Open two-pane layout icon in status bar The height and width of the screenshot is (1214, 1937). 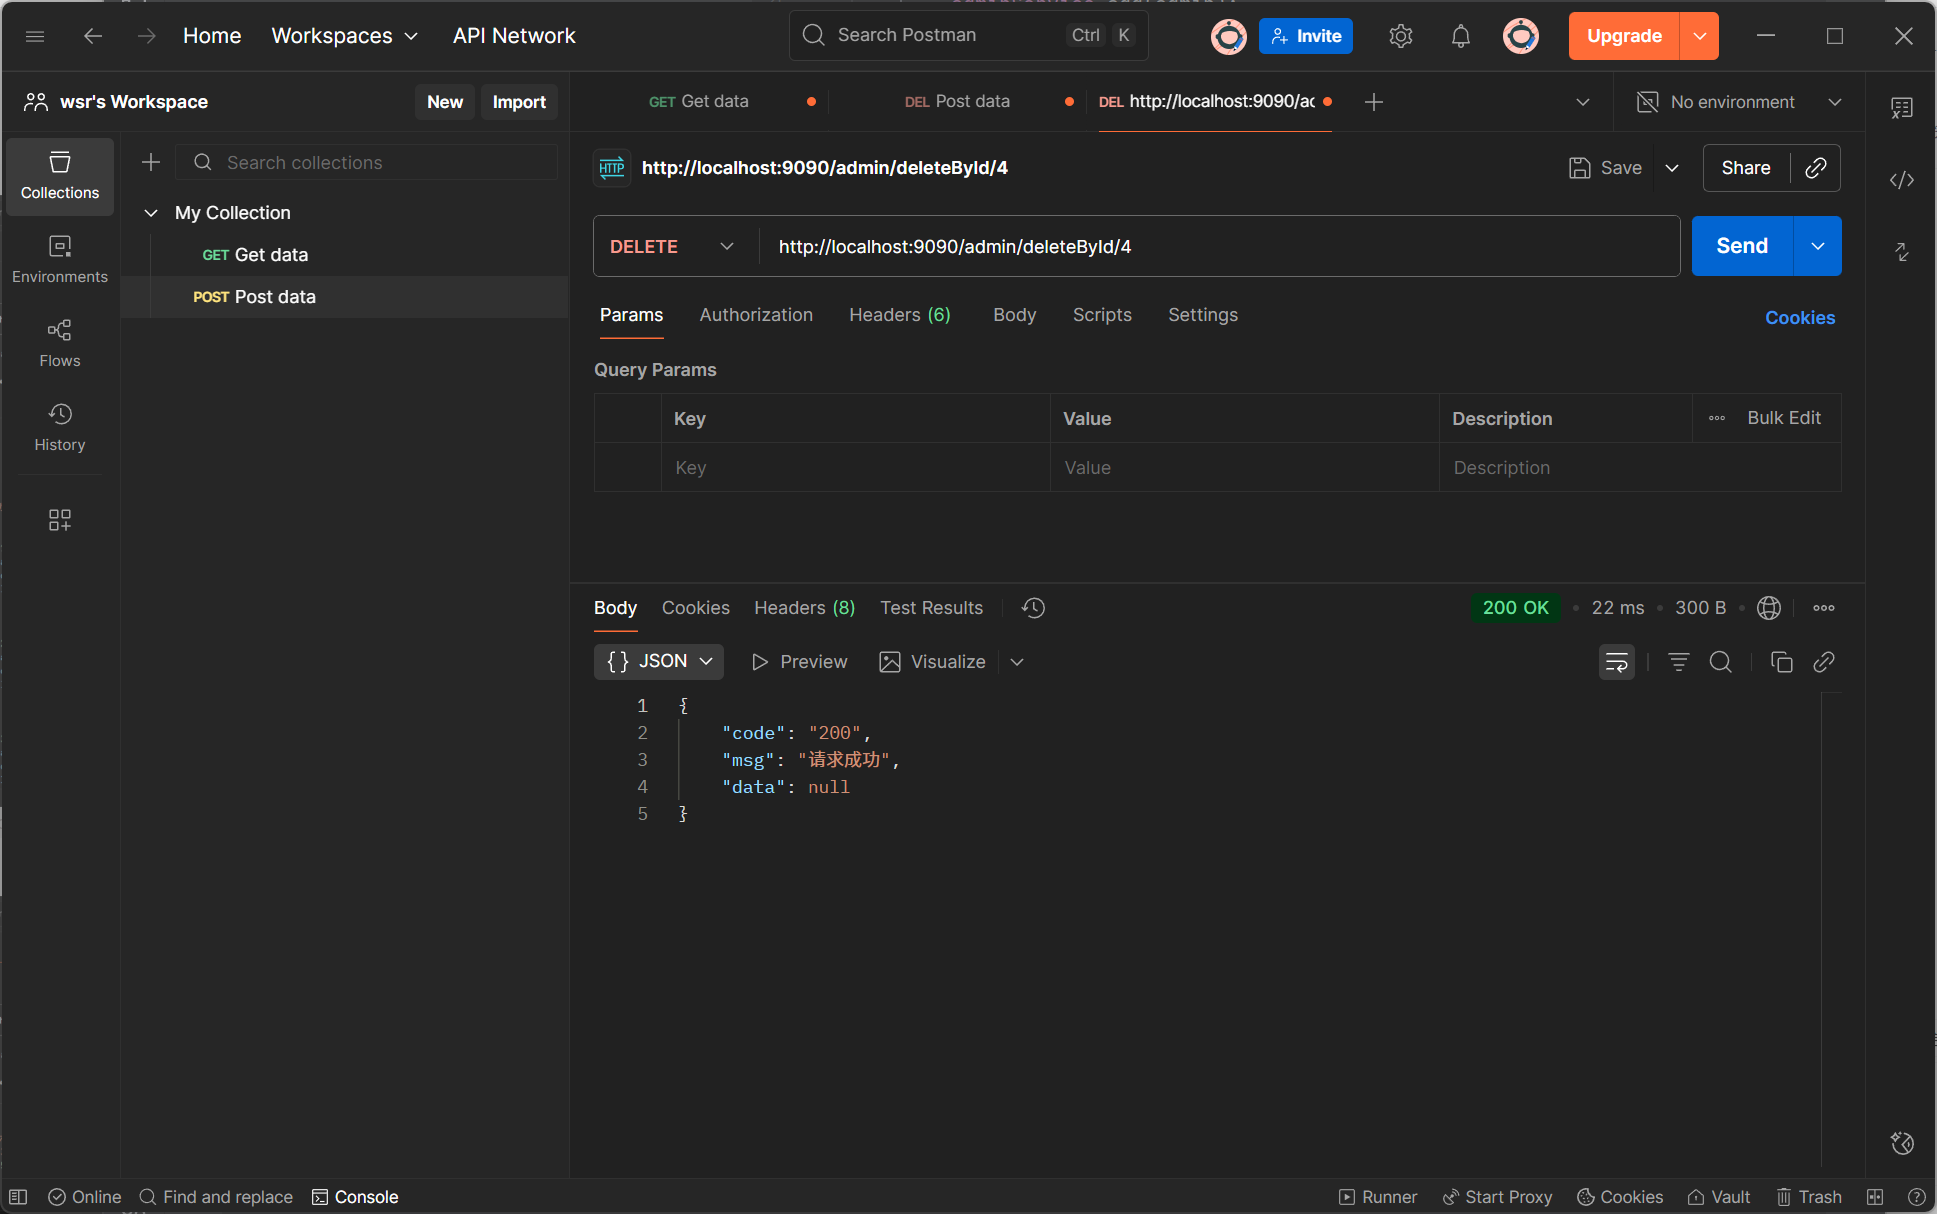coord(1875,1197)
